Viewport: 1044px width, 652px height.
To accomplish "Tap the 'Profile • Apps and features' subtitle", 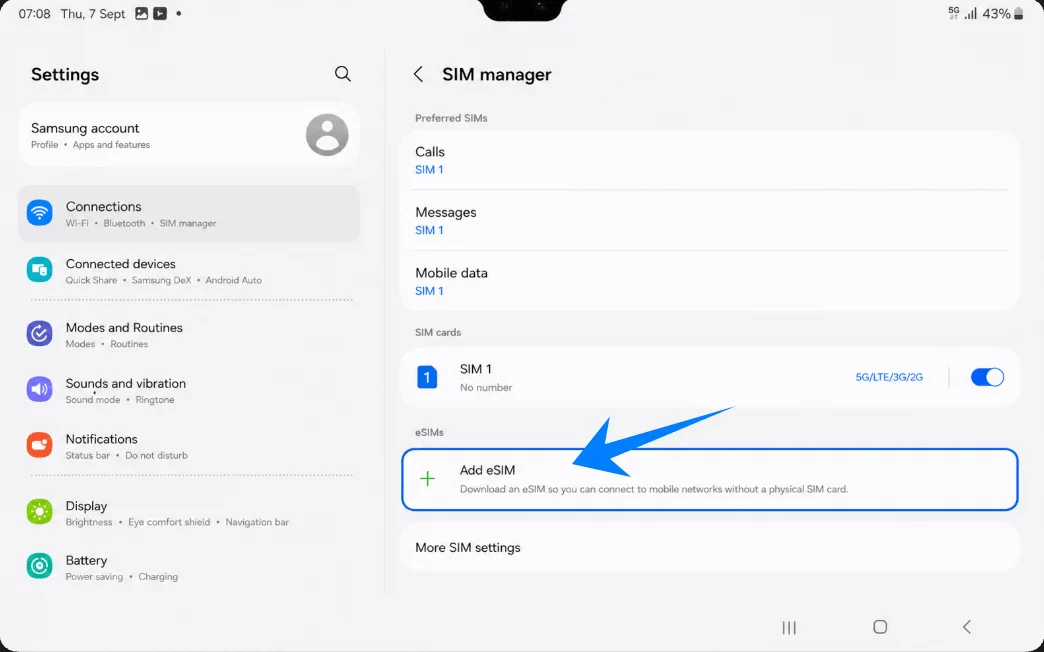I will (x=91, y=145).
